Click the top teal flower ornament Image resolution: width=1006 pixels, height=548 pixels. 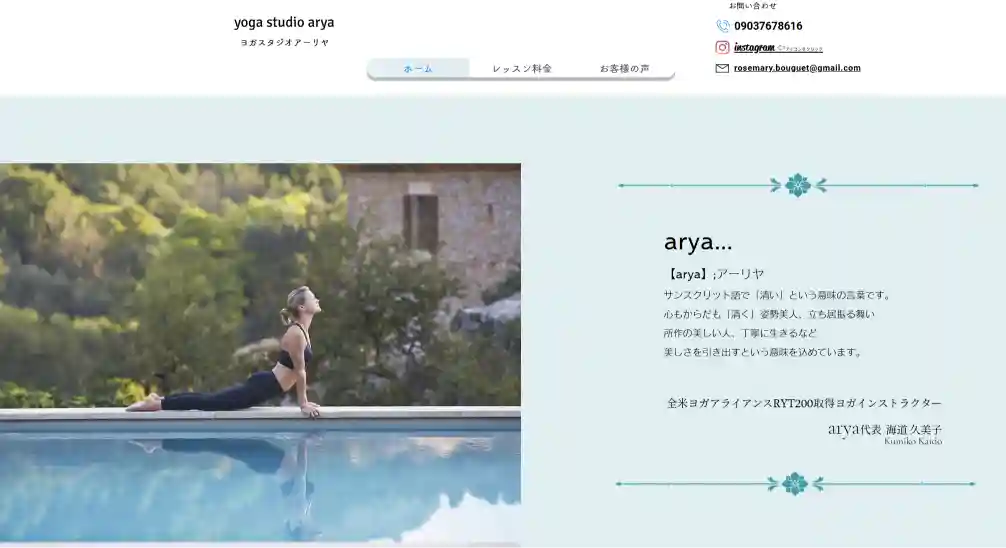(x=797, y=185)
